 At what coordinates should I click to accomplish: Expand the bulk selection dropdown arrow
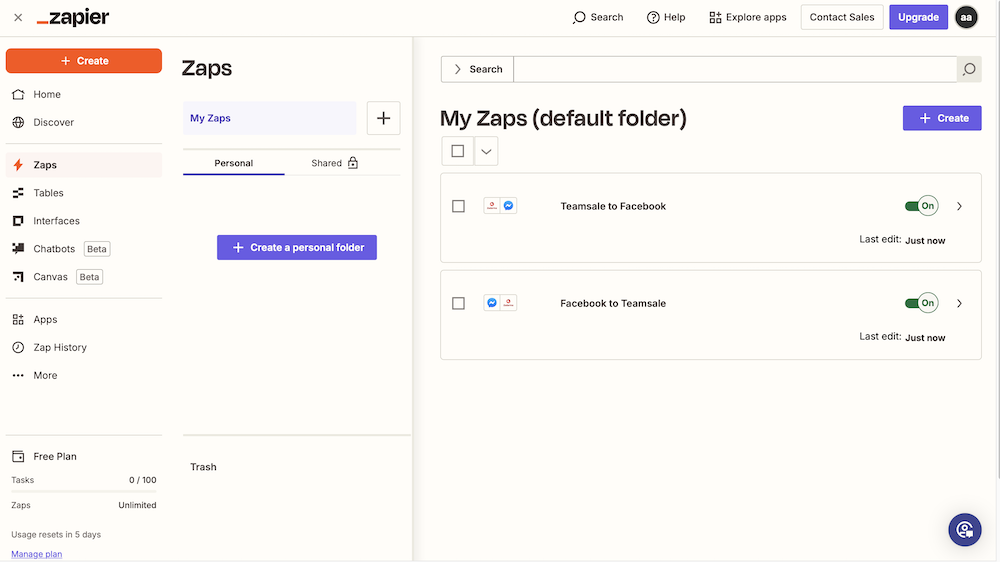click(x=486, y=151)
